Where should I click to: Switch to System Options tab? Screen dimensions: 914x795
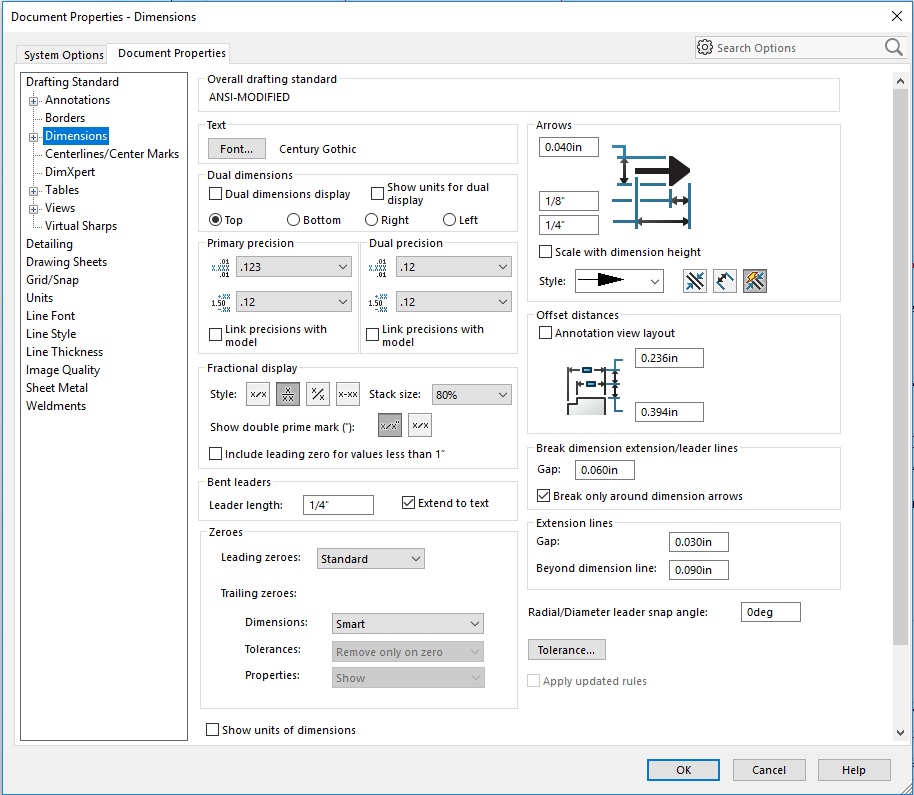pyautogui.click(x=64, y=55)
